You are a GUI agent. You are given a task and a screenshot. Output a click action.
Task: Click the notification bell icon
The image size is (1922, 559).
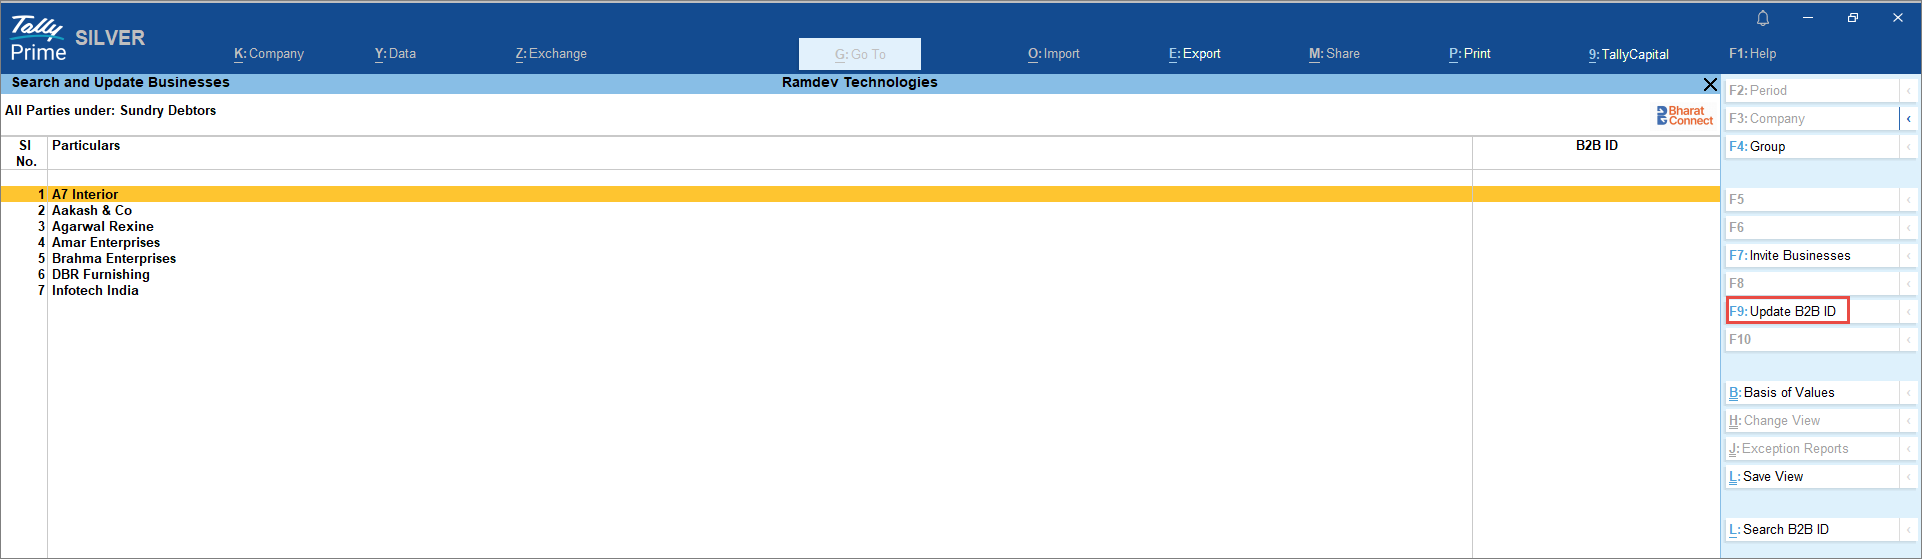[x=1762, y=18]
